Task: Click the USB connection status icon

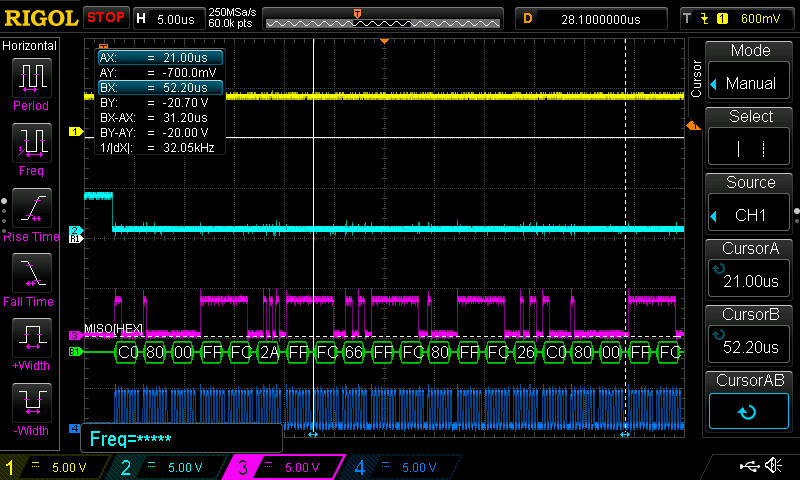Action: pyautogui.click(x=751, y=466)
